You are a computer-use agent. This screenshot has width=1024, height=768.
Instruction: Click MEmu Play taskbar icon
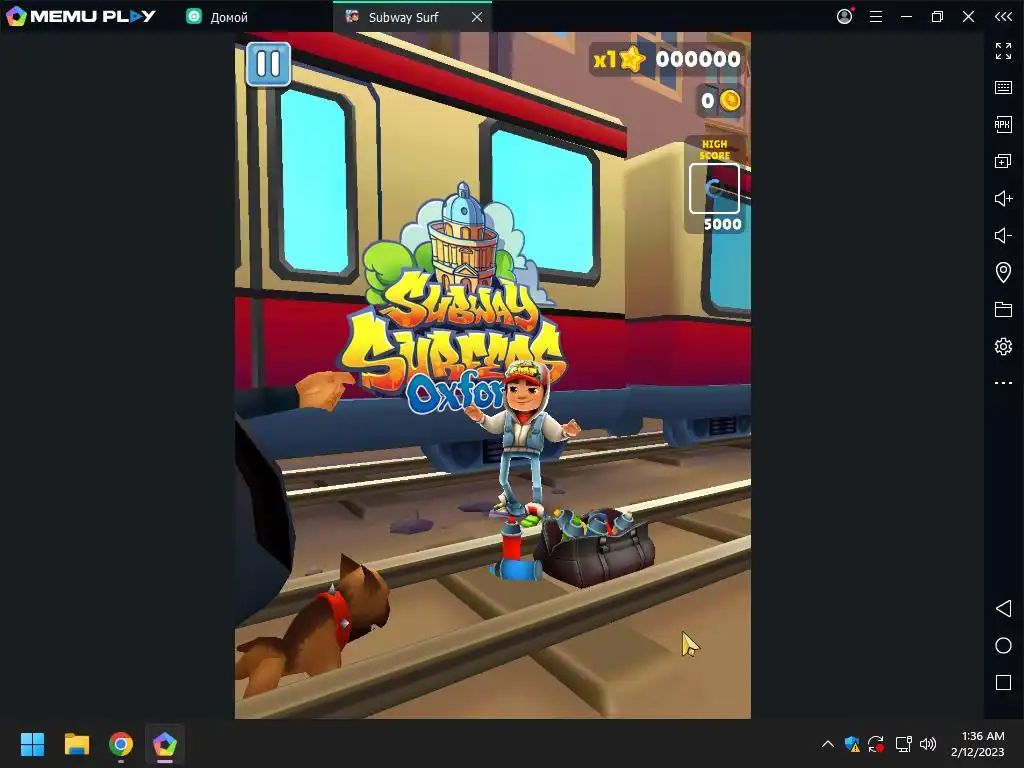click(165, 744)
